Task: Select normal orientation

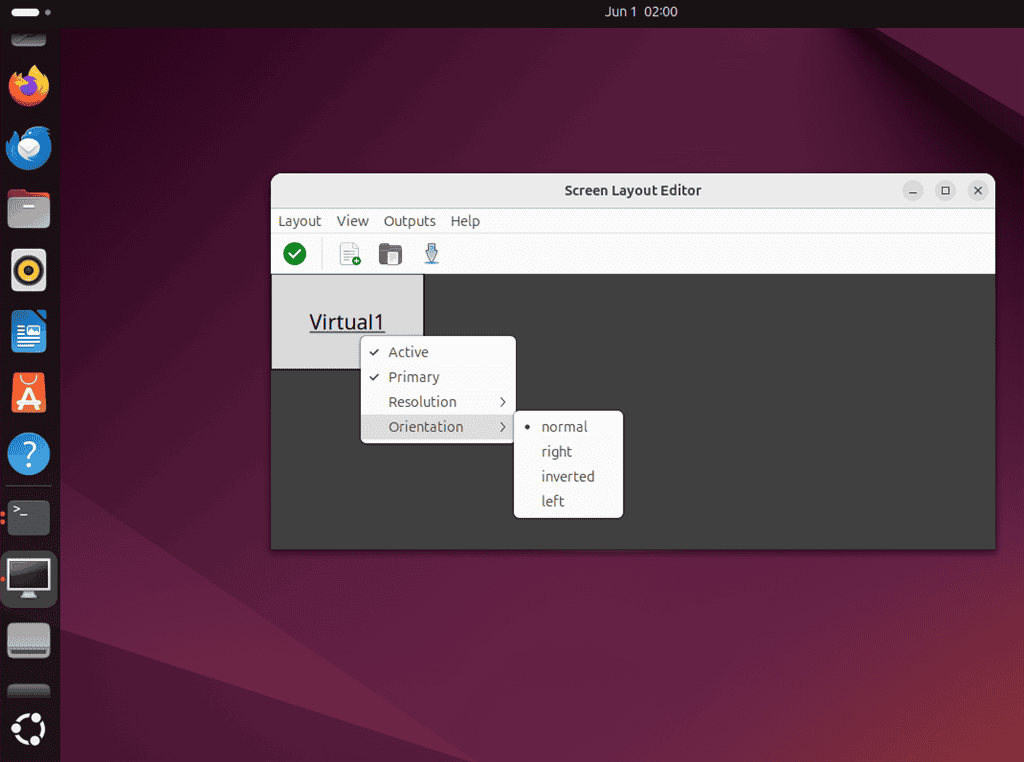Action: coord(568,426)
